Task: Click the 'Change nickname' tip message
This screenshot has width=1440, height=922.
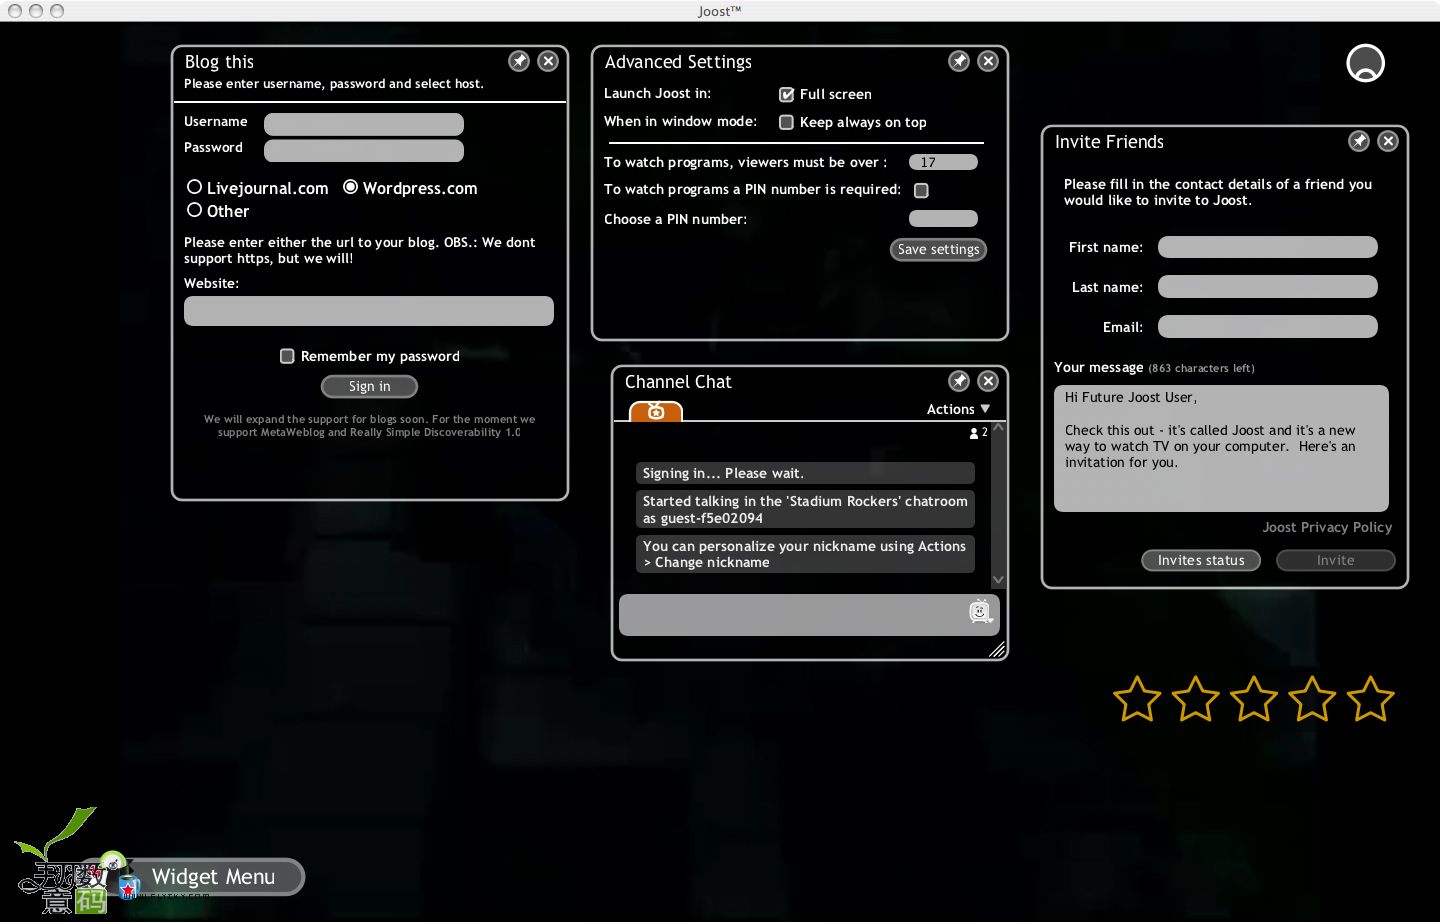Action: 805,554
